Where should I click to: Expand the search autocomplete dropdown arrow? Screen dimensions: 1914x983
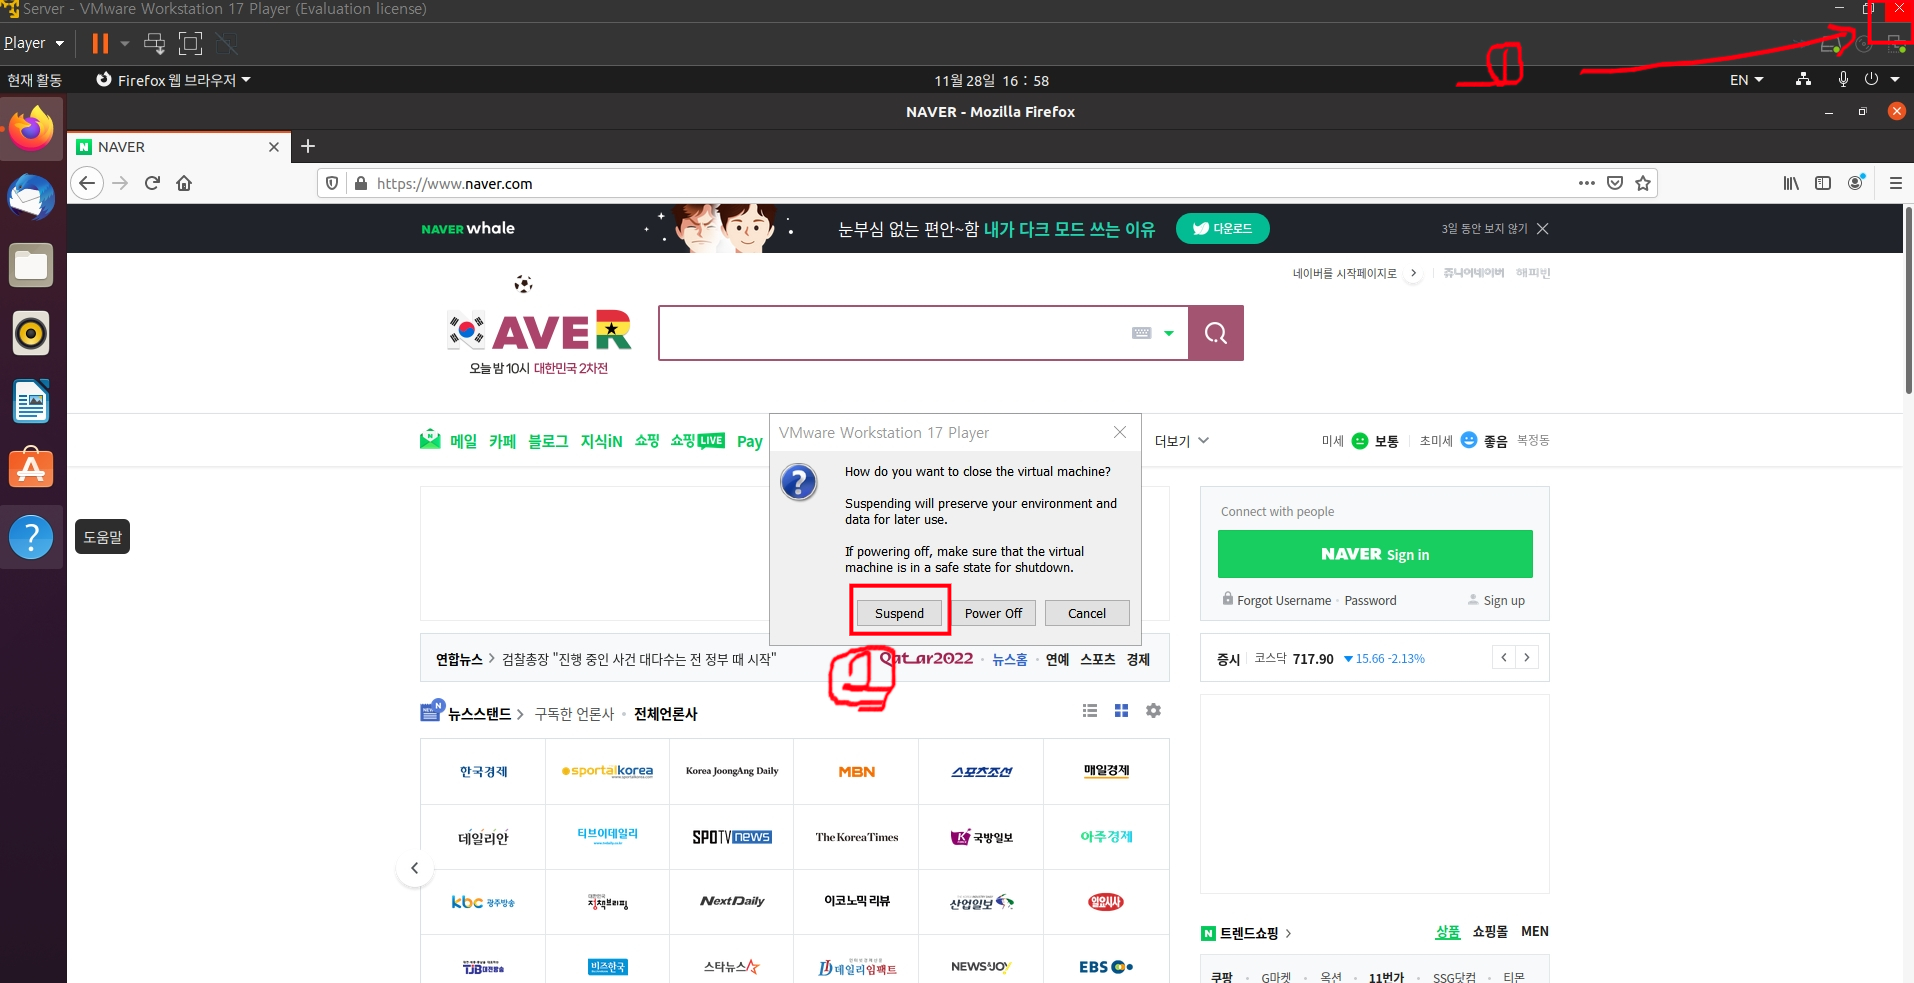tap(1169, 333)
